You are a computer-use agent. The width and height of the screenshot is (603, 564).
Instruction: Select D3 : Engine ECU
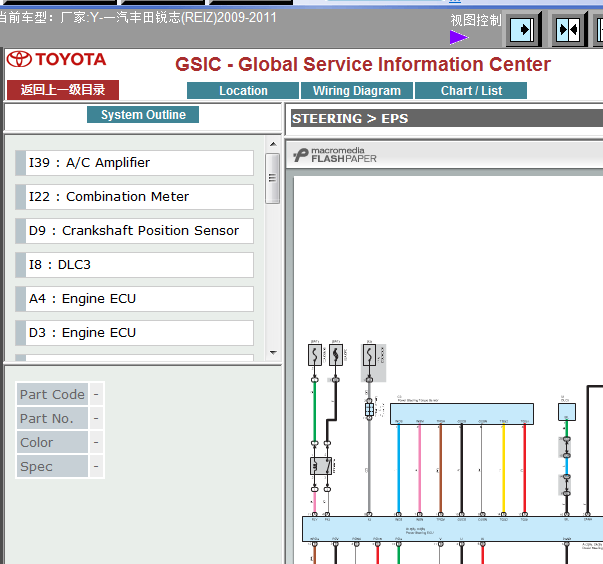pos(134,333)
